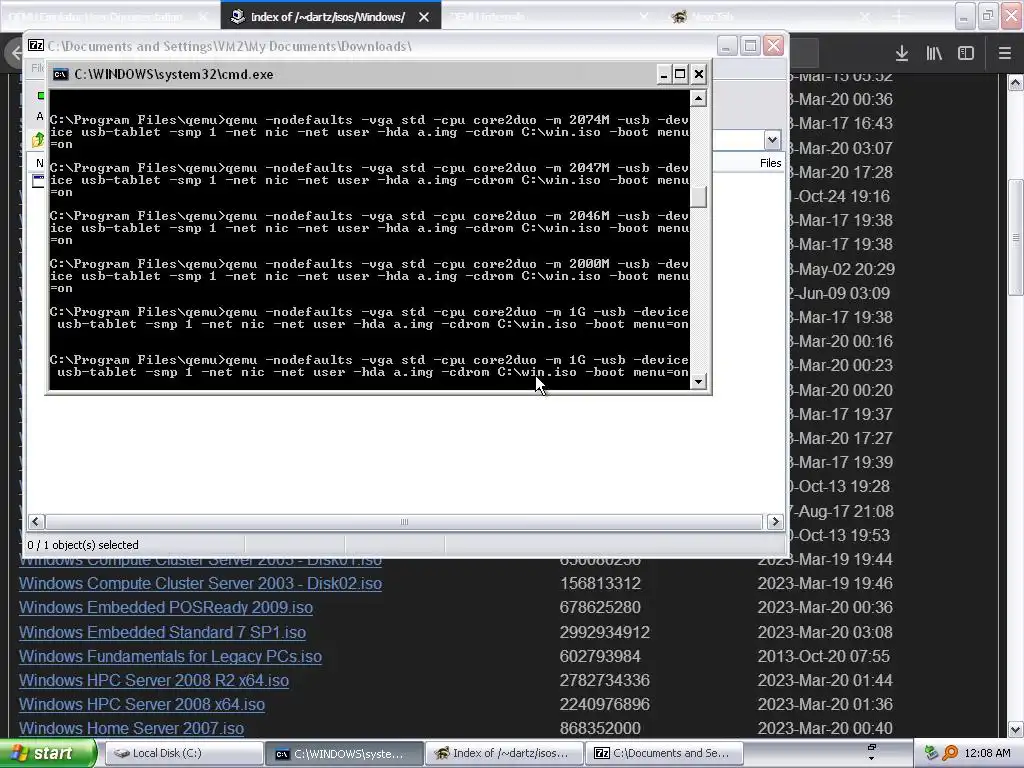
Task: Click 7-Zip status text '0 / 1 object(s) selected'
Action: [x=83, y=545]
